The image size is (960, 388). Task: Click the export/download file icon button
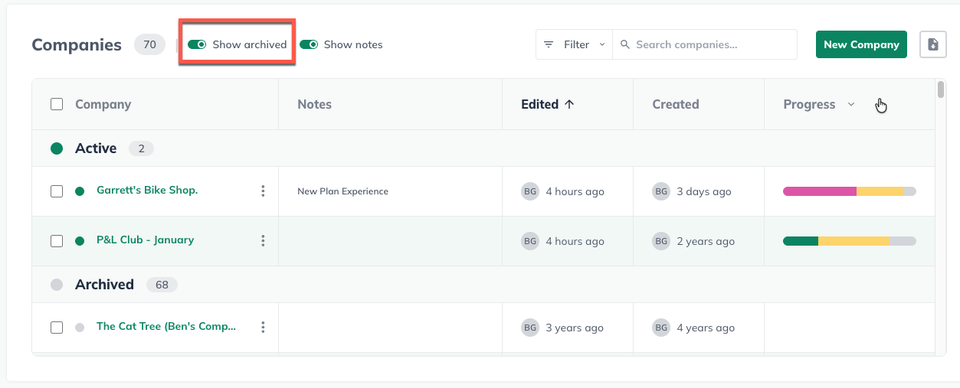click(933, 45)
